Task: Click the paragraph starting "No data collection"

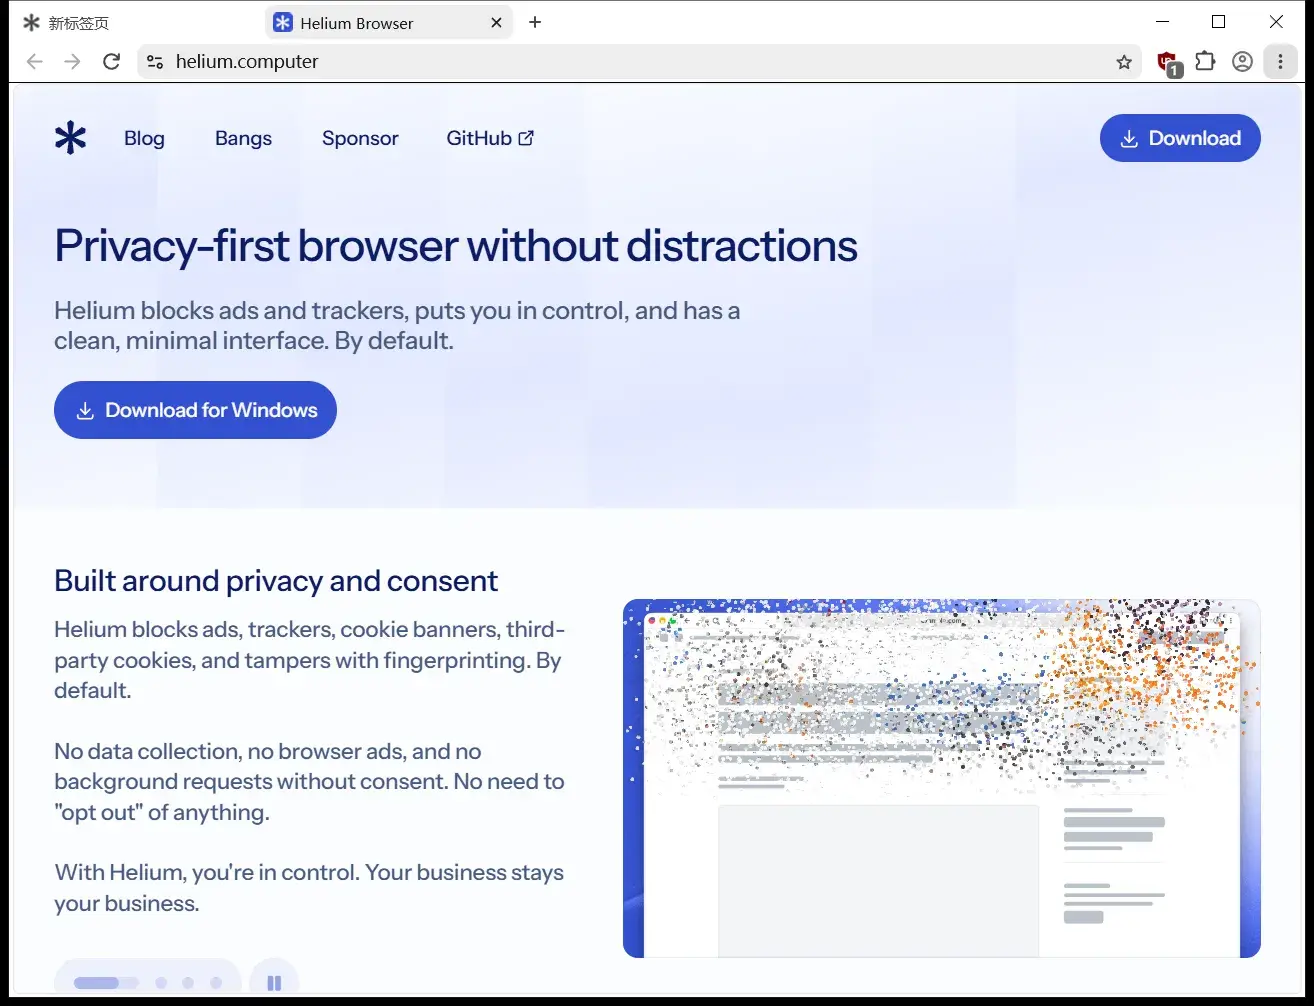Action: [309, 782]
